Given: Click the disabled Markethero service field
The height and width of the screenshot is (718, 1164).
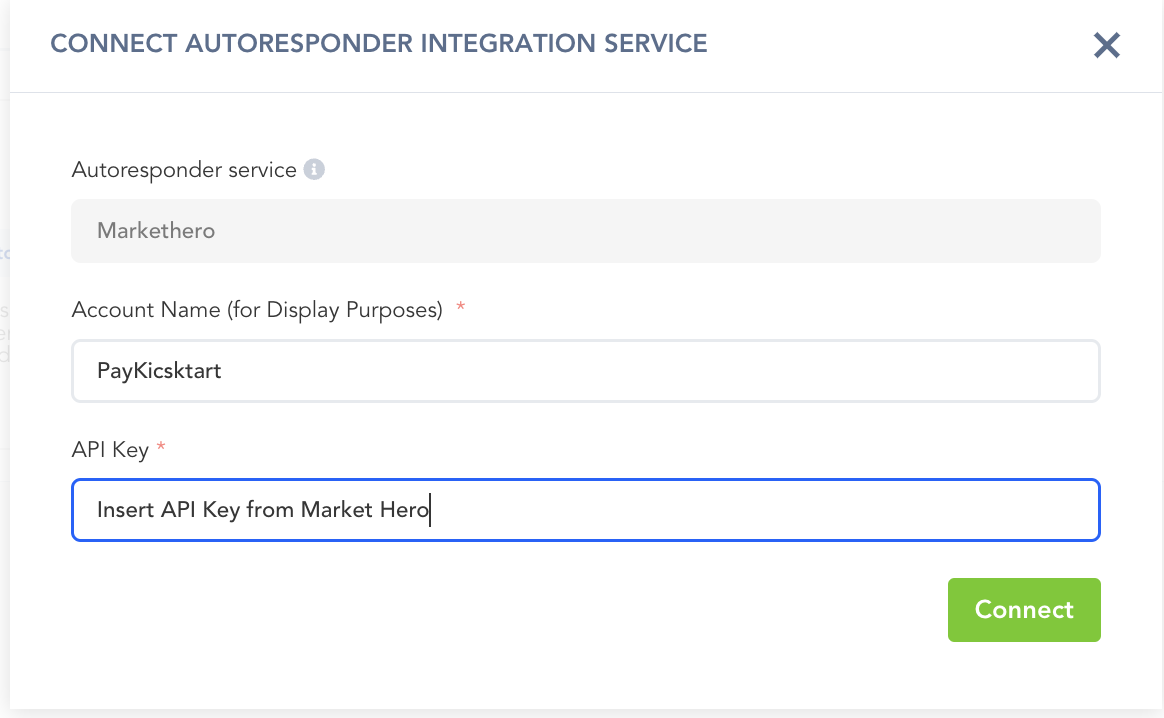Looking at the screenshot, I should 585,231.
